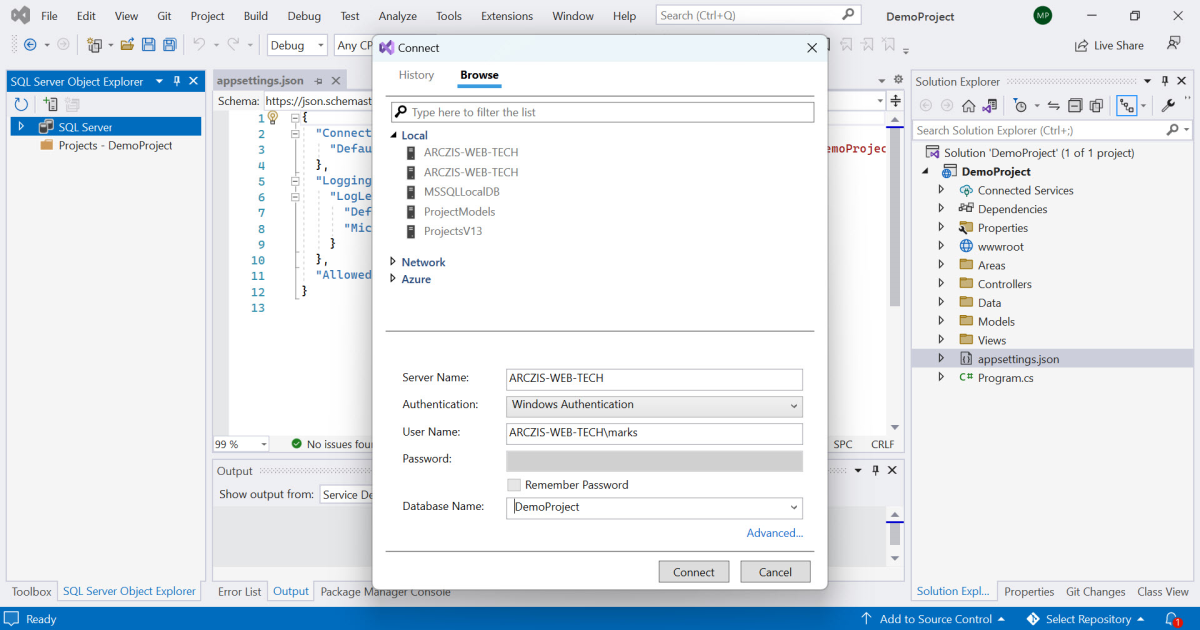Click the Auto Hide pin on Solution Explorer

pyautogui.click(x=1165, y=81)
